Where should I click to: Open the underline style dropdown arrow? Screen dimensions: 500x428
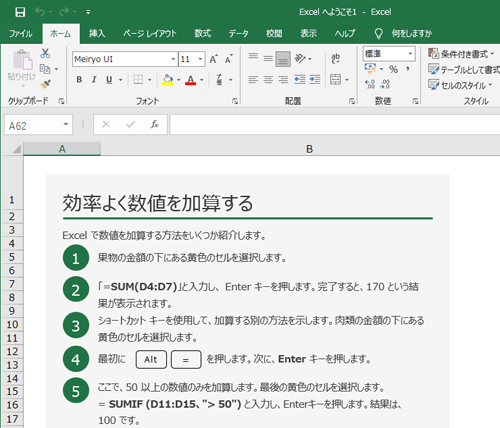(120, 80)
